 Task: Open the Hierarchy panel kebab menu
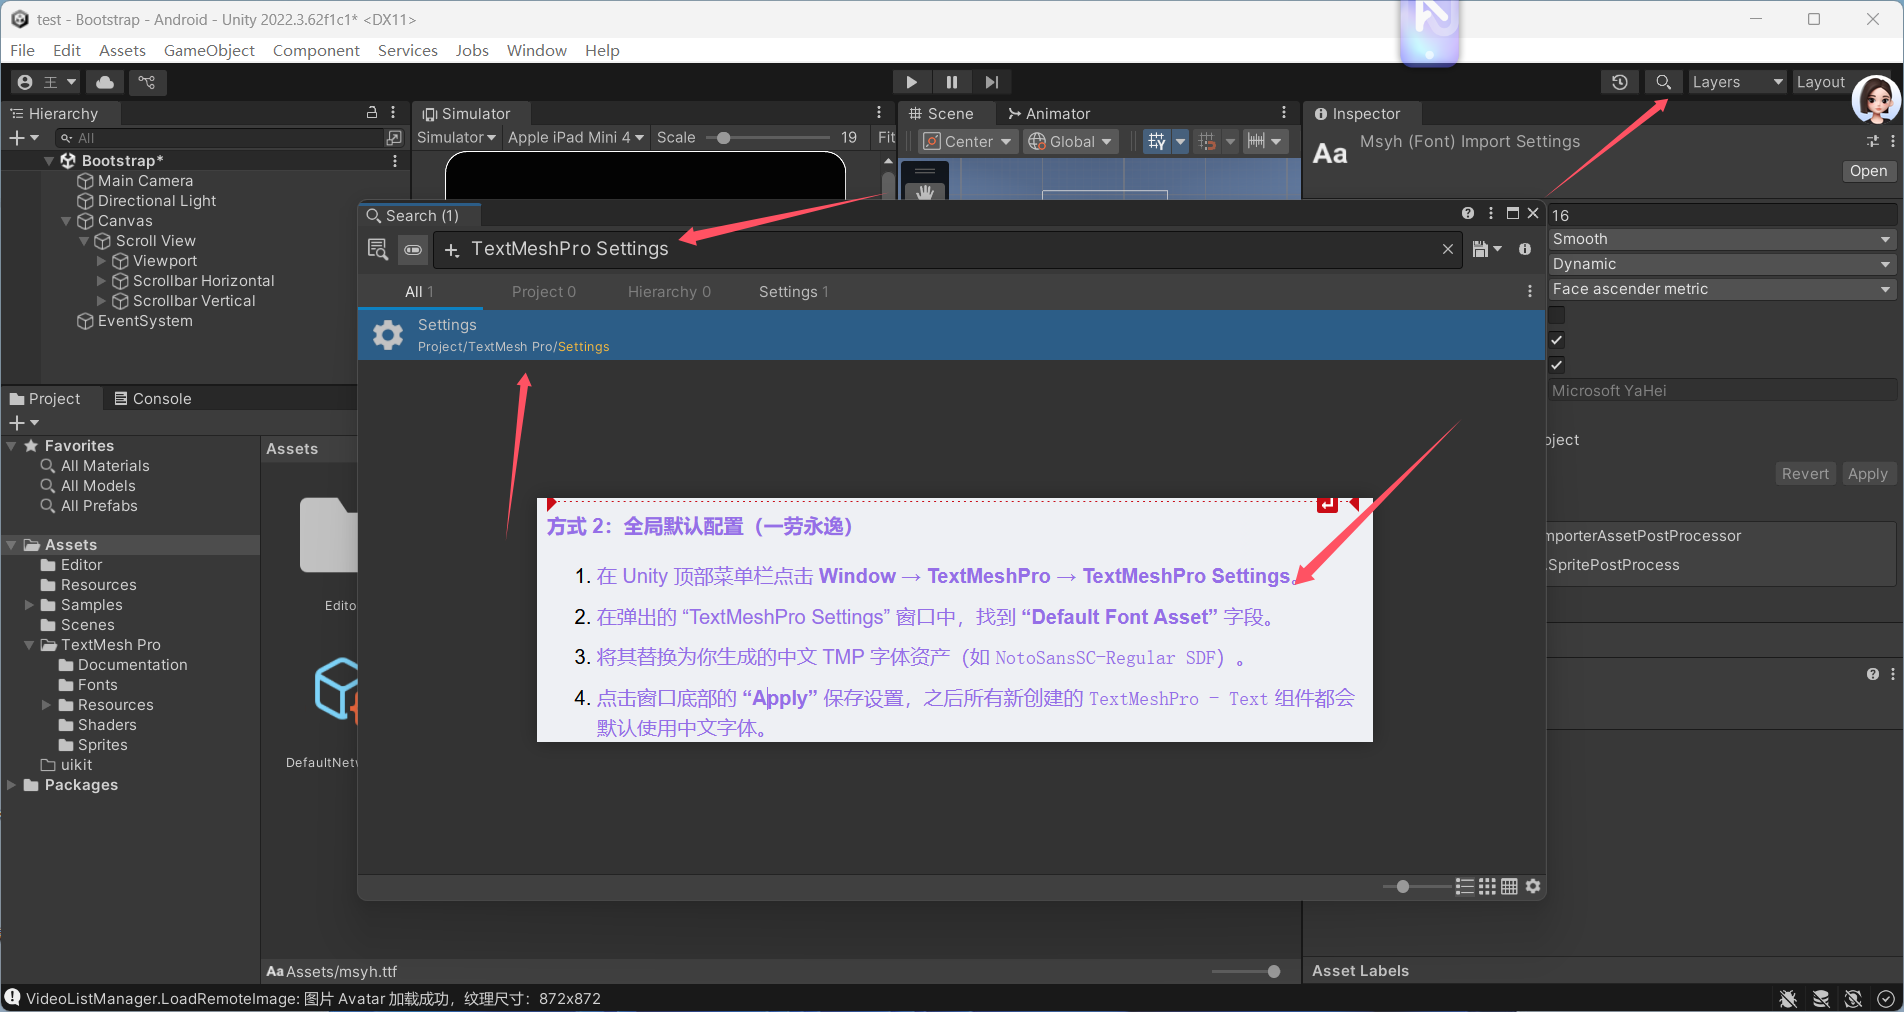pyautogui.click(x=393, y=113)
